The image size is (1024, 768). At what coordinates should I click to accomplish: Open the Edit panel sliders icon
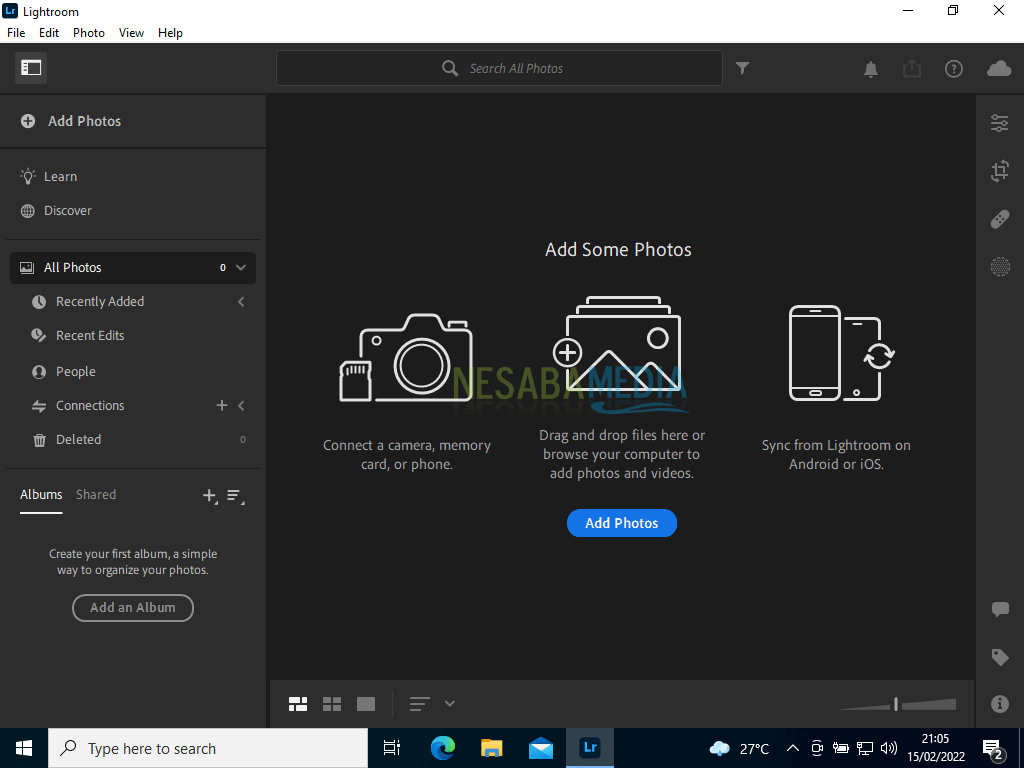(999, 123)
